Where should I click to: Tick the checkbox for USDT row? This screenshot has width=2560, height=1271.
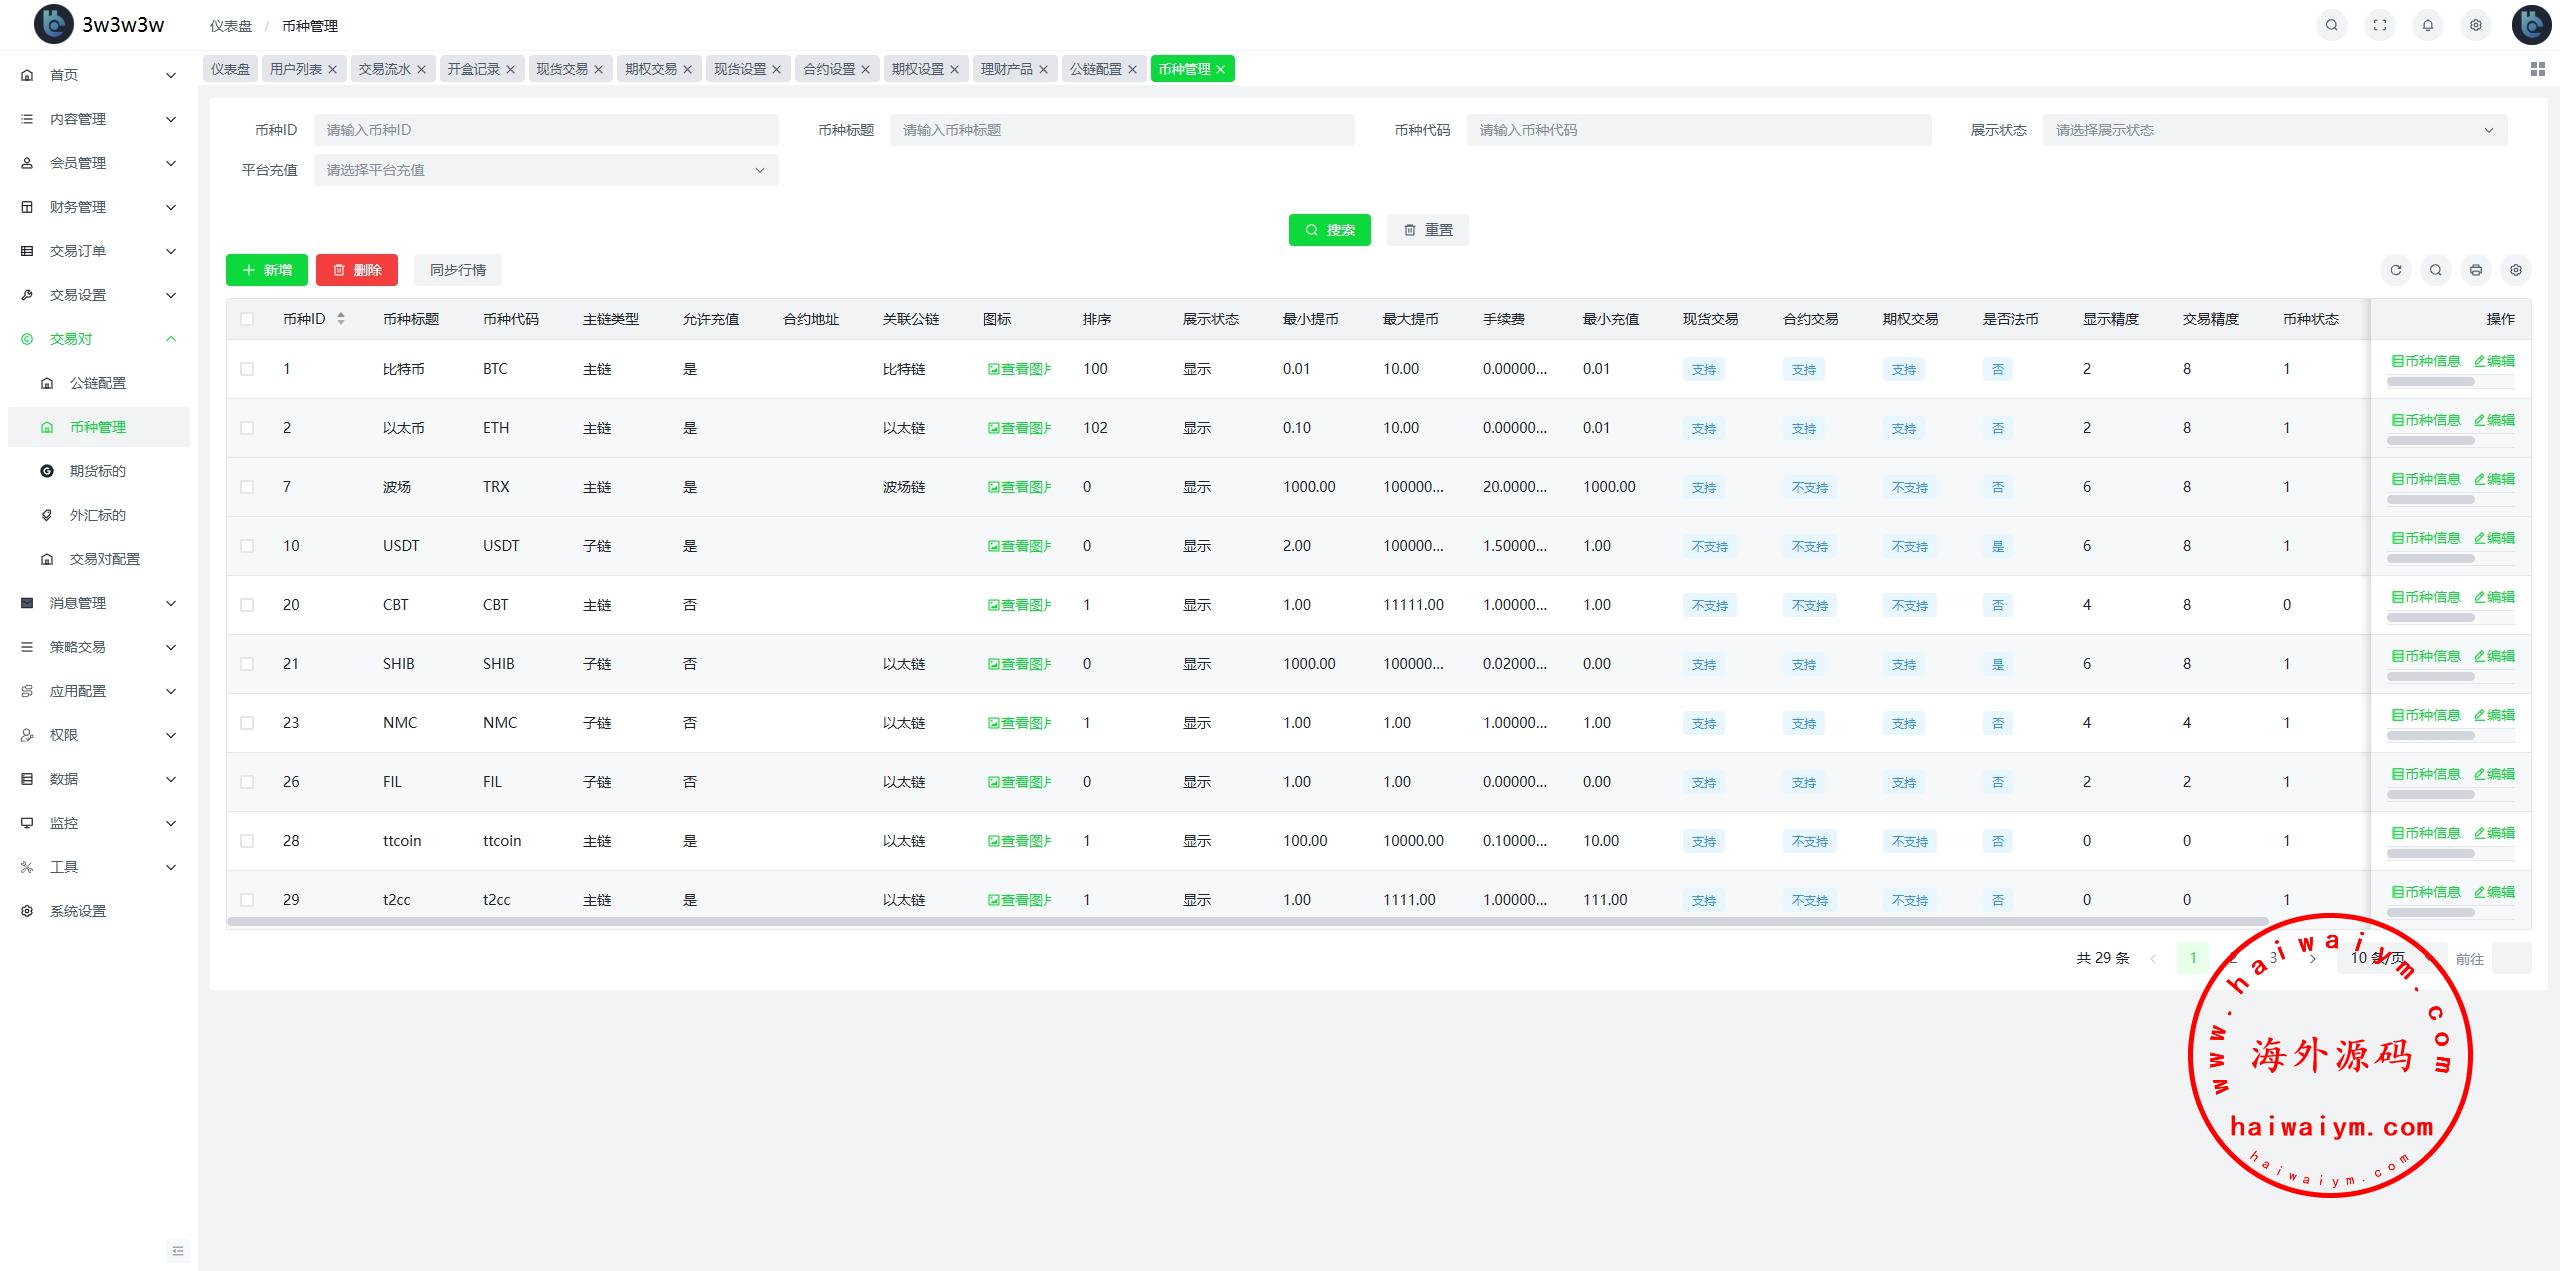[x=247, y=546]
